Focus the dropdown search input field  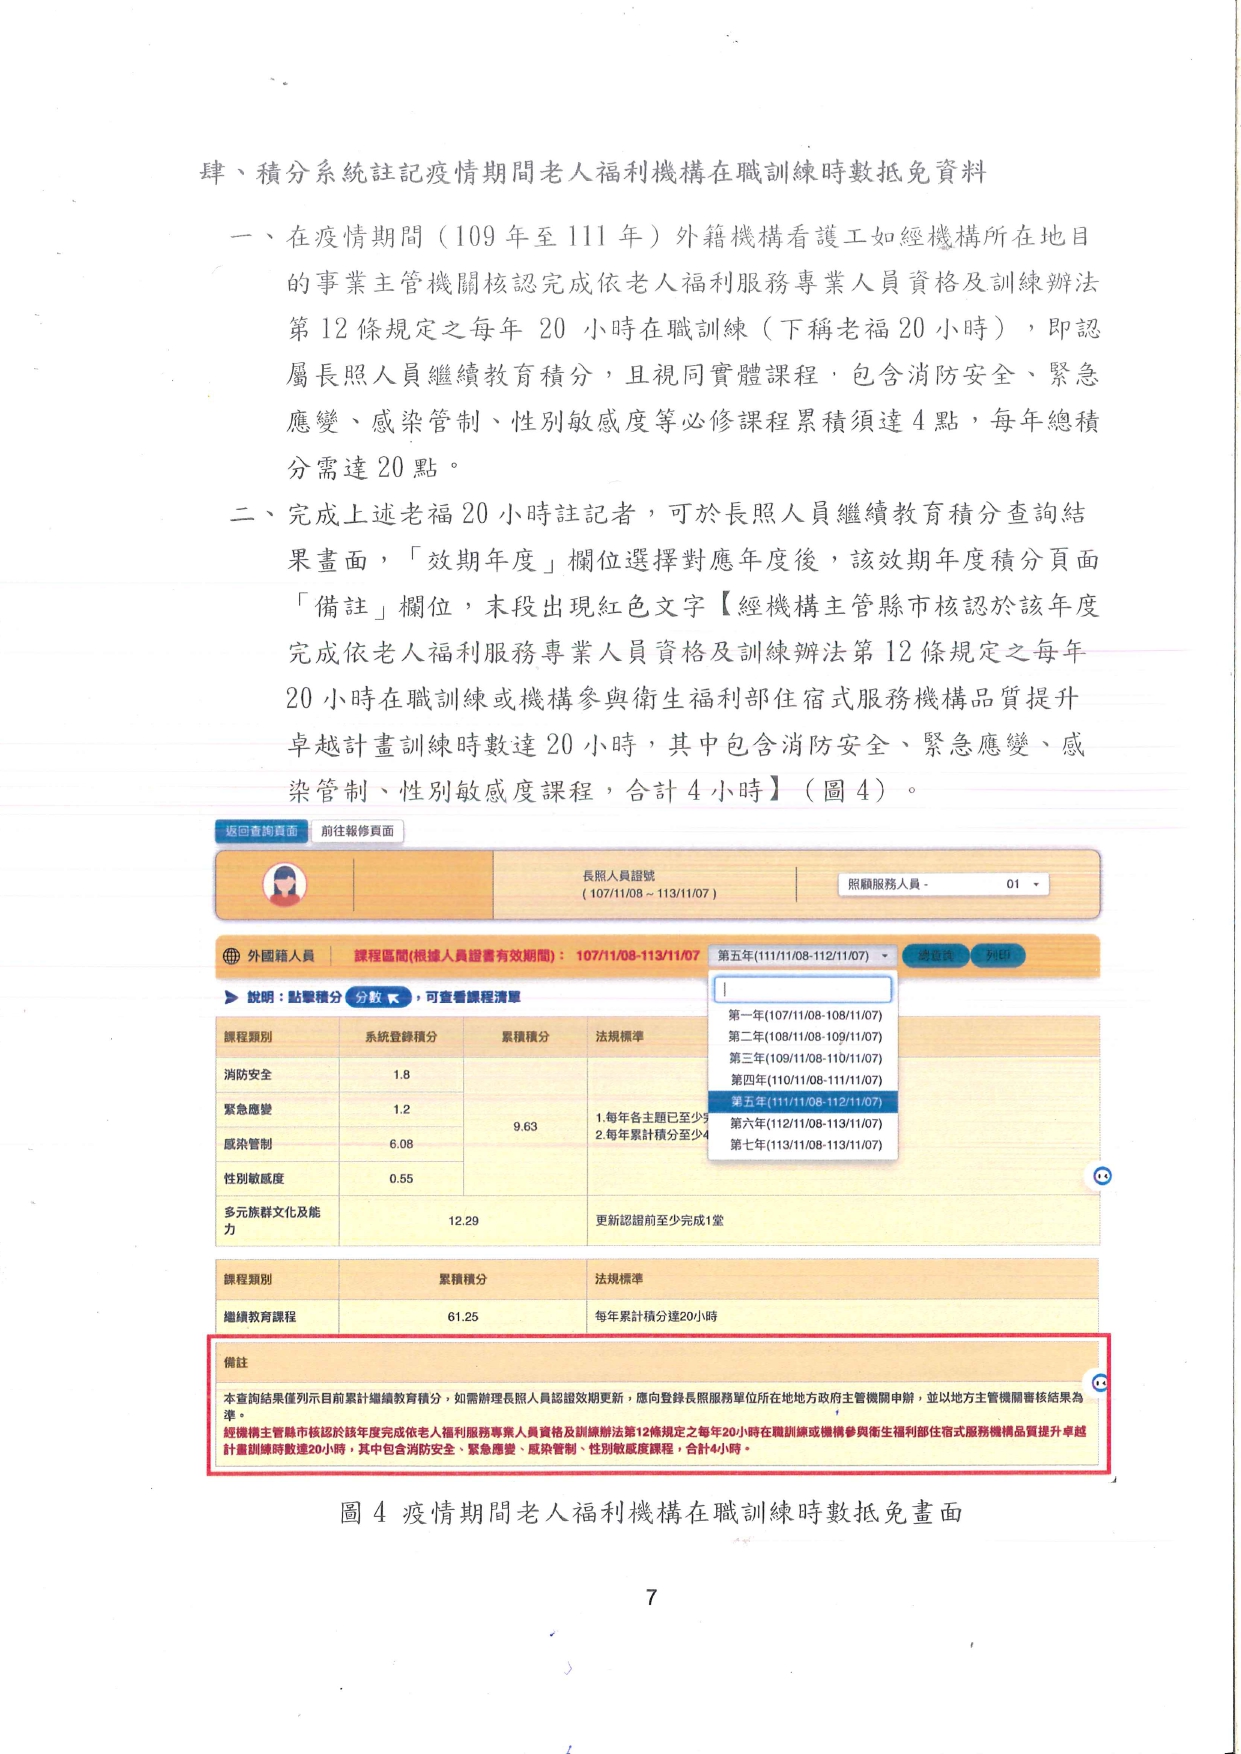tap(802, 989)
